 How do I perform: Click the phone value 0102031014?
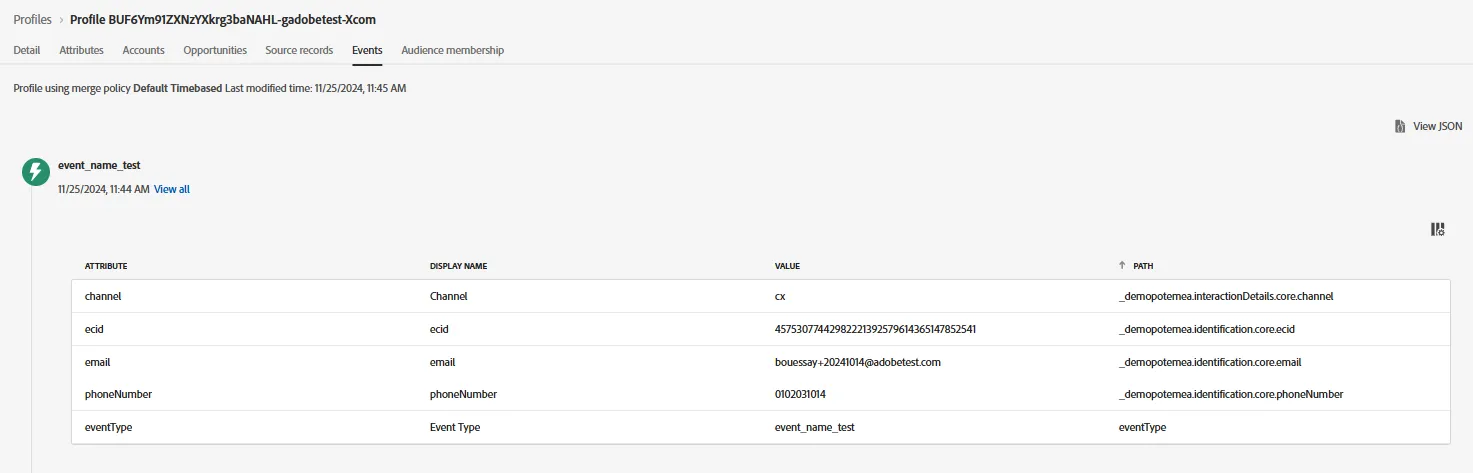[800, 394]
